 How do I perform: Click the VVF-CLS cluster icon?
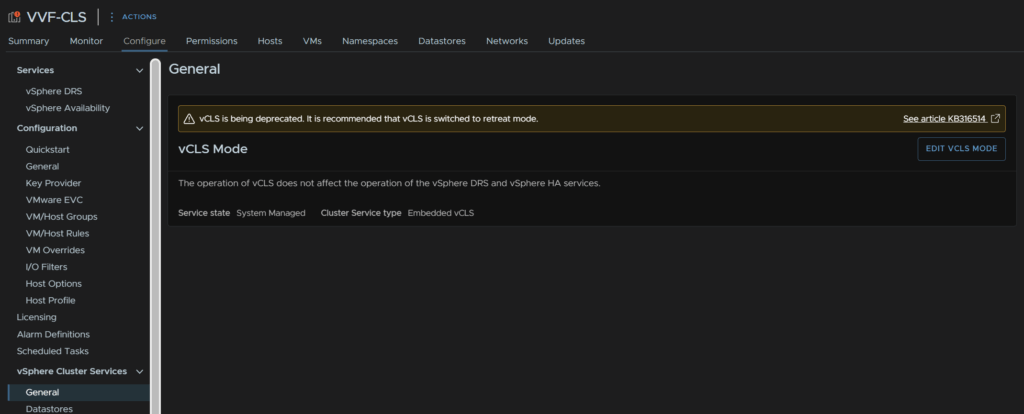pos(14,17)
